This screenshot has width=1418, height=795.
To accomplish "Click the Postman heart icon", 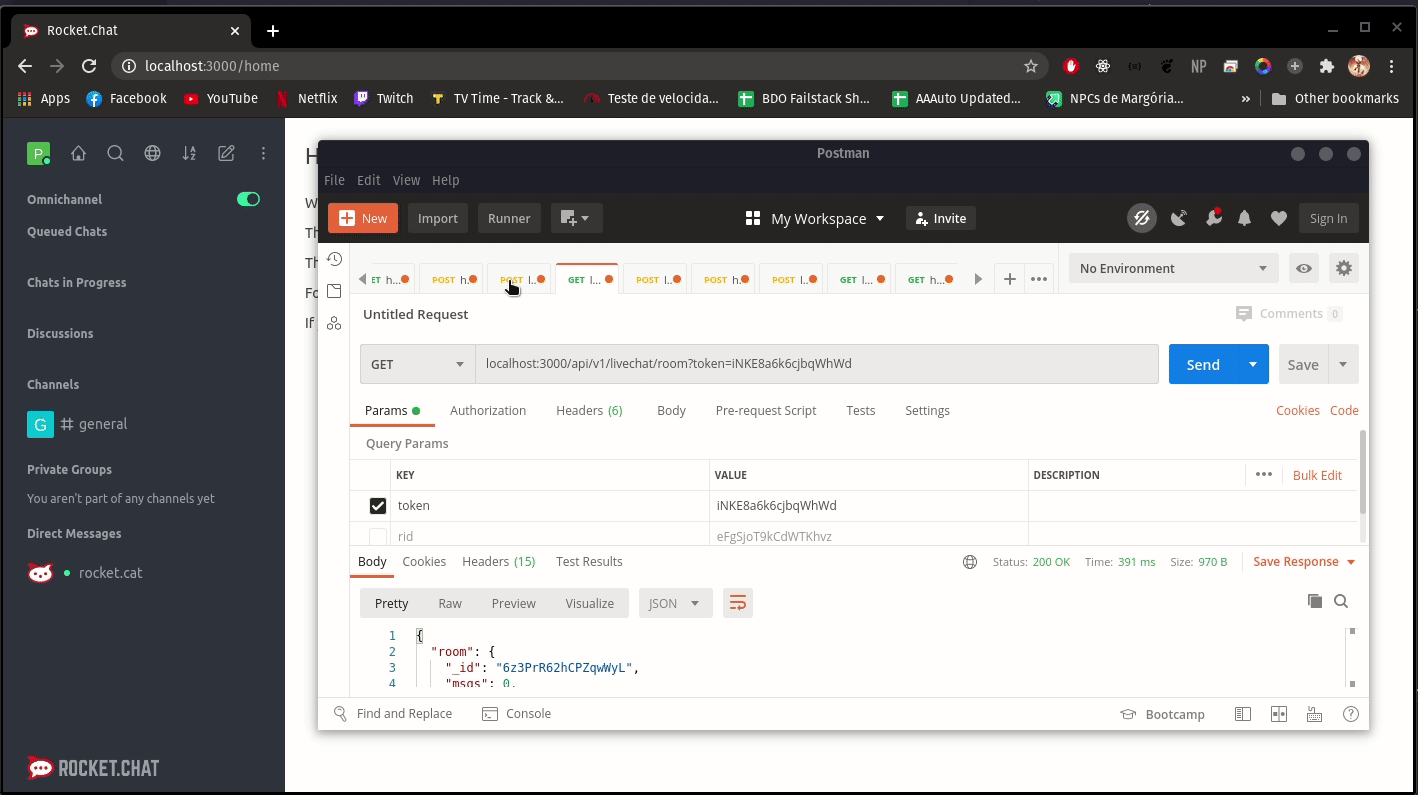I will pyautogui.click(x=1278, y=218).
